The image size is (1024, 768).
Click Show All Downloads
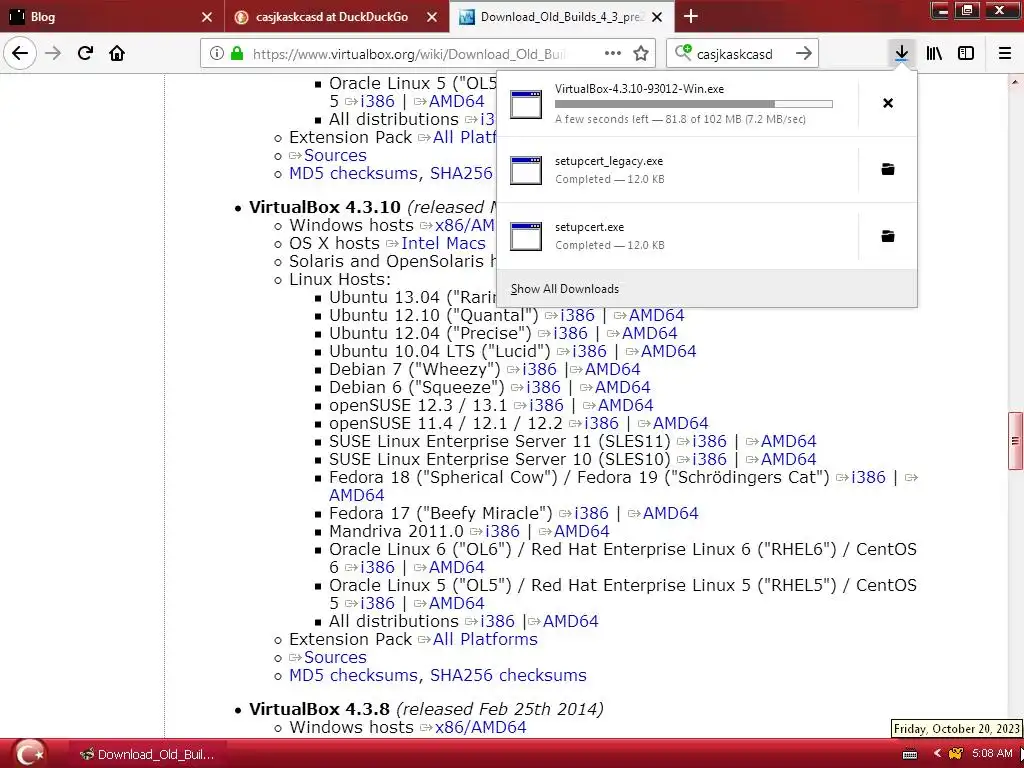(565, 289)
